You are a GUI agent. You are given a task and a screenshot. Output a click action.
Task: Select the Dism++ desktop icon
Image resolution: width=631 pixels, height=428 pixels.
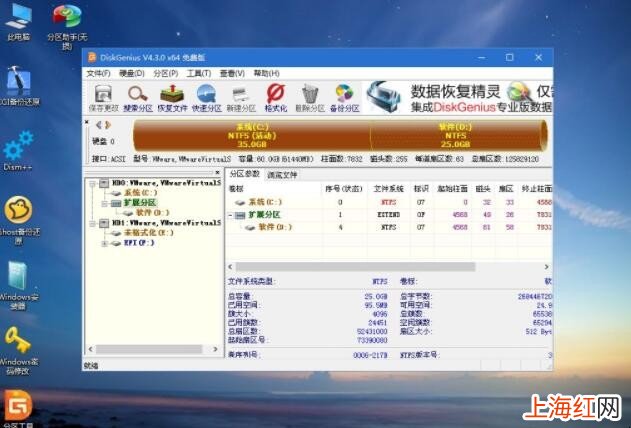(18, 150)
